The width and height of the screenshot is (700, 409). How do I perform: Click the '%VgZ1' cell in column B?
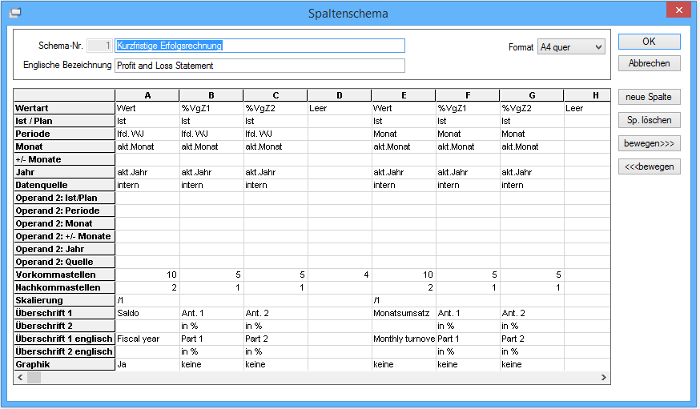click(x=212, y=108)
